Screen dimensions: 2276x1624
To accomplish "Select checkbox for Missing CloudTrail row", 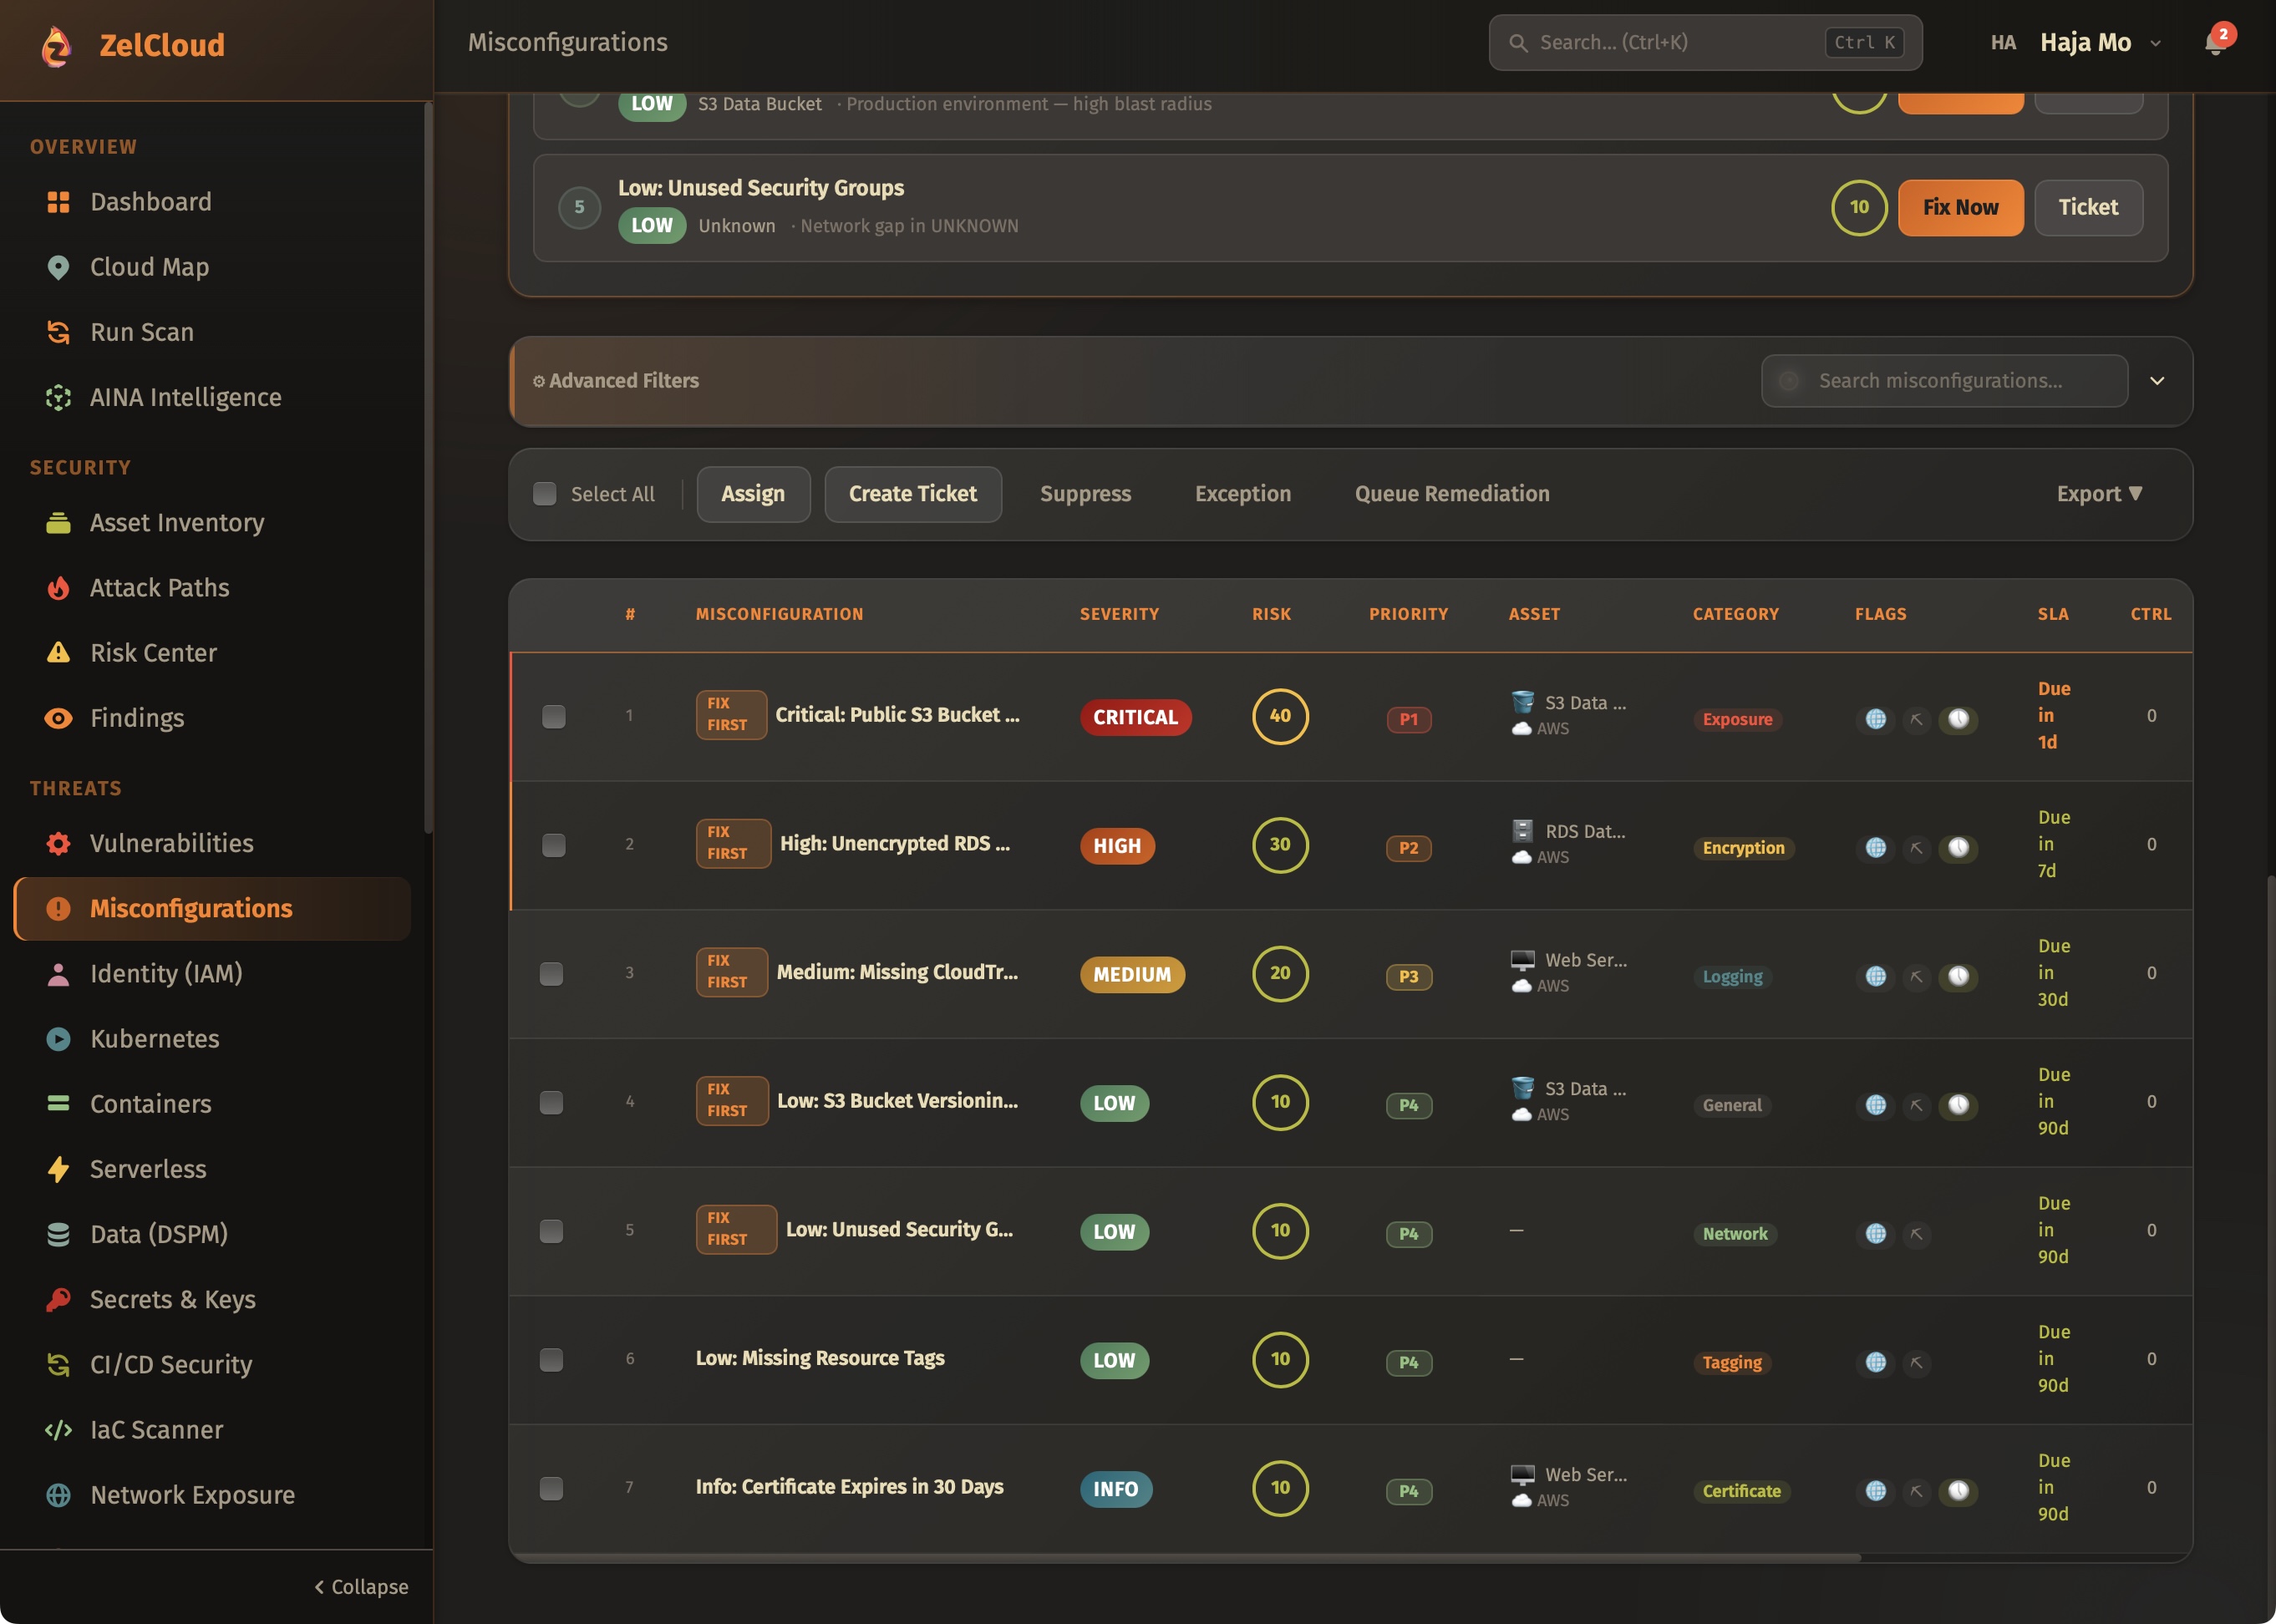I will pyautogui.click(x=552, y=973).
